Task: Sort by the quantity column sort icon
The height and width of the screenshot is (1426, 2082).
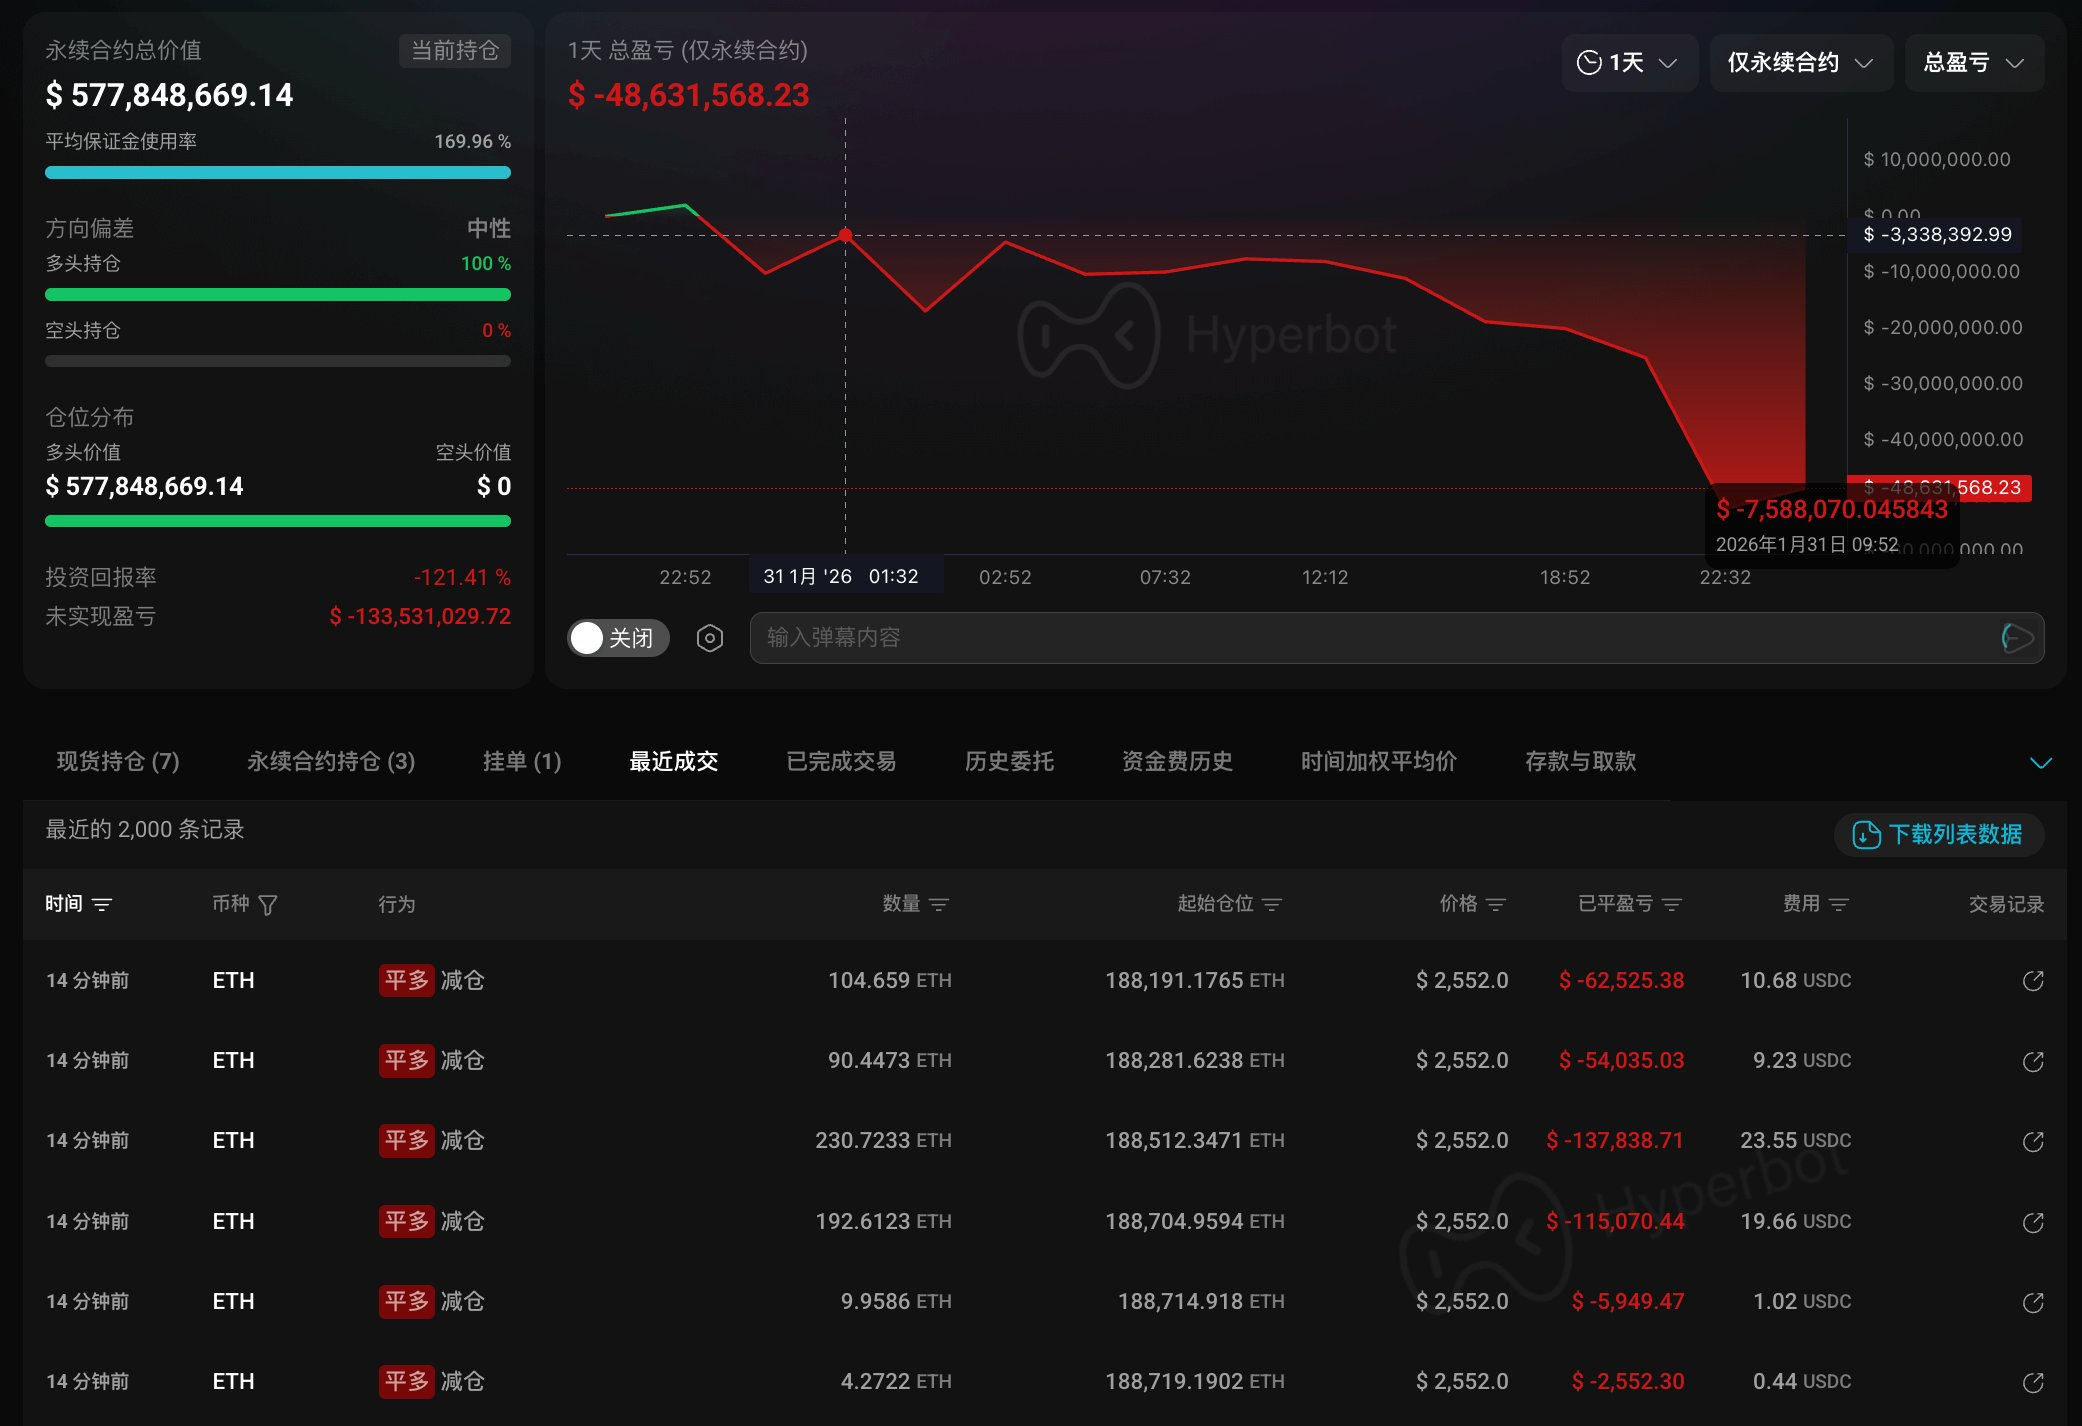Action: pos(938,905)
